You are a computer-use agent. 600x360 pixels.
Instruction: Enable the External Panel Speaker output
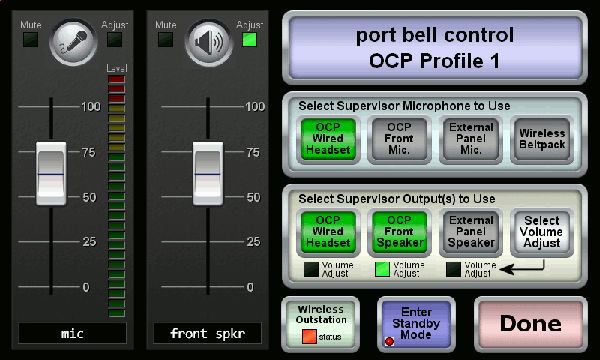point(471,232)
